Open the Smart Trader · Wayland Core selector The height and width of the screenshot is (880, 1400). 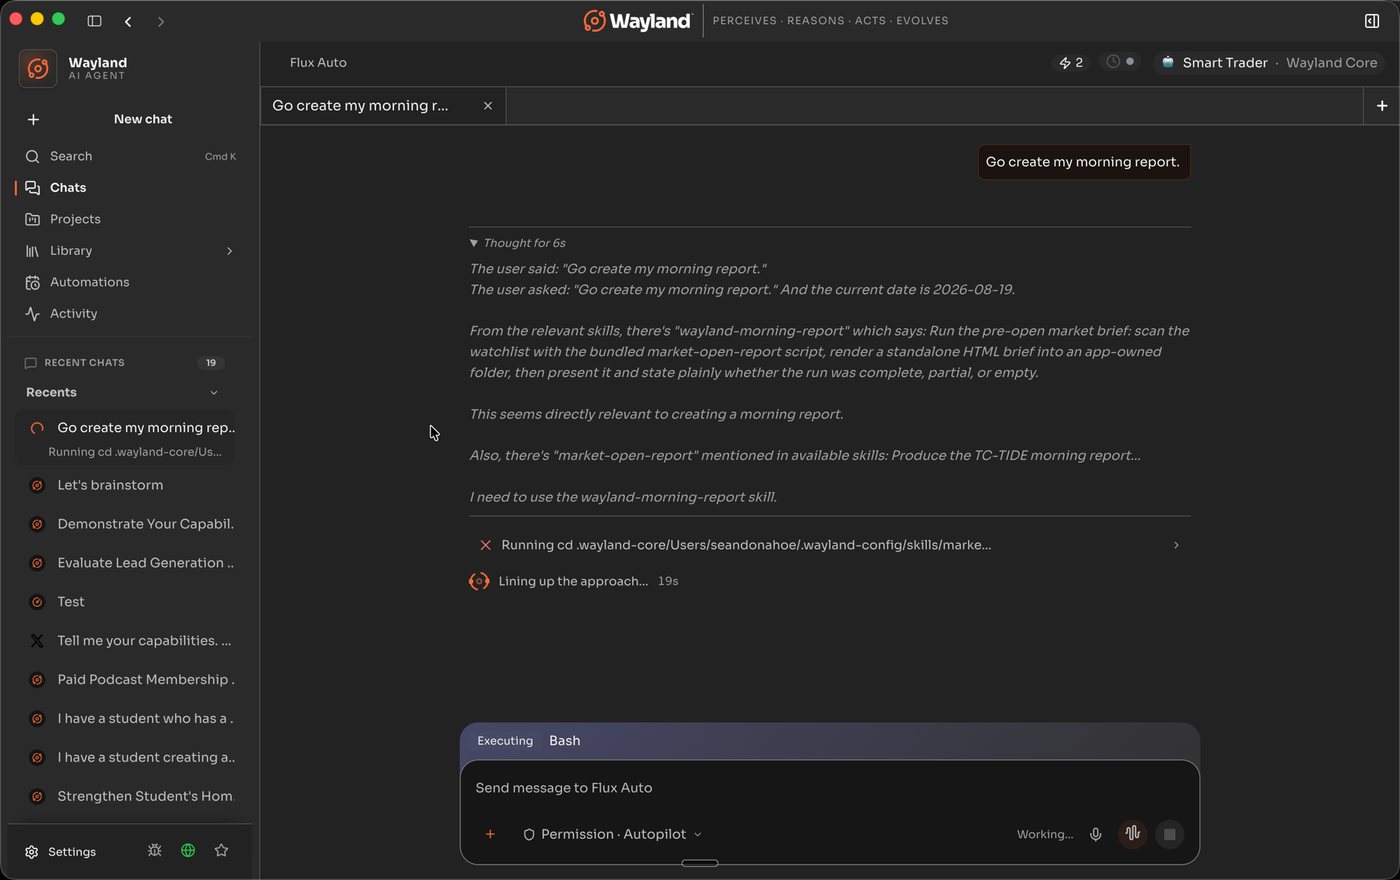pos(1268,63)
